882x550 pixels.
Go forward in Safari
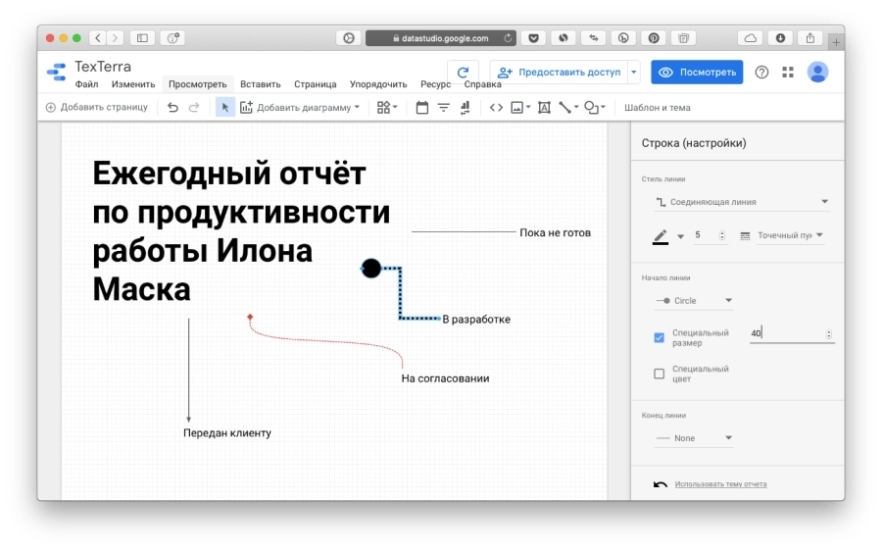[x=115, y=38]
